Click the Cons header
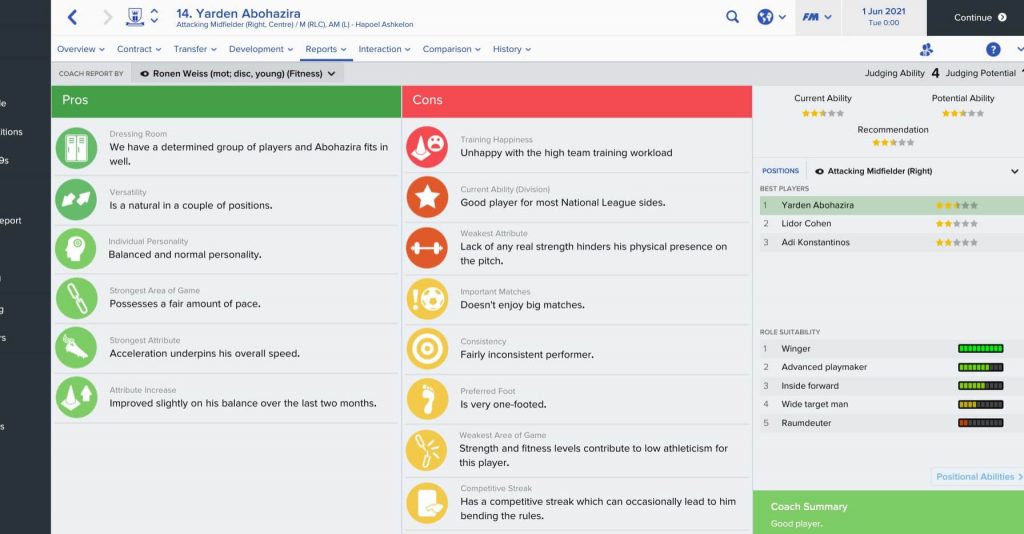This screenshot has height=534, width=1024. [577, 101]
